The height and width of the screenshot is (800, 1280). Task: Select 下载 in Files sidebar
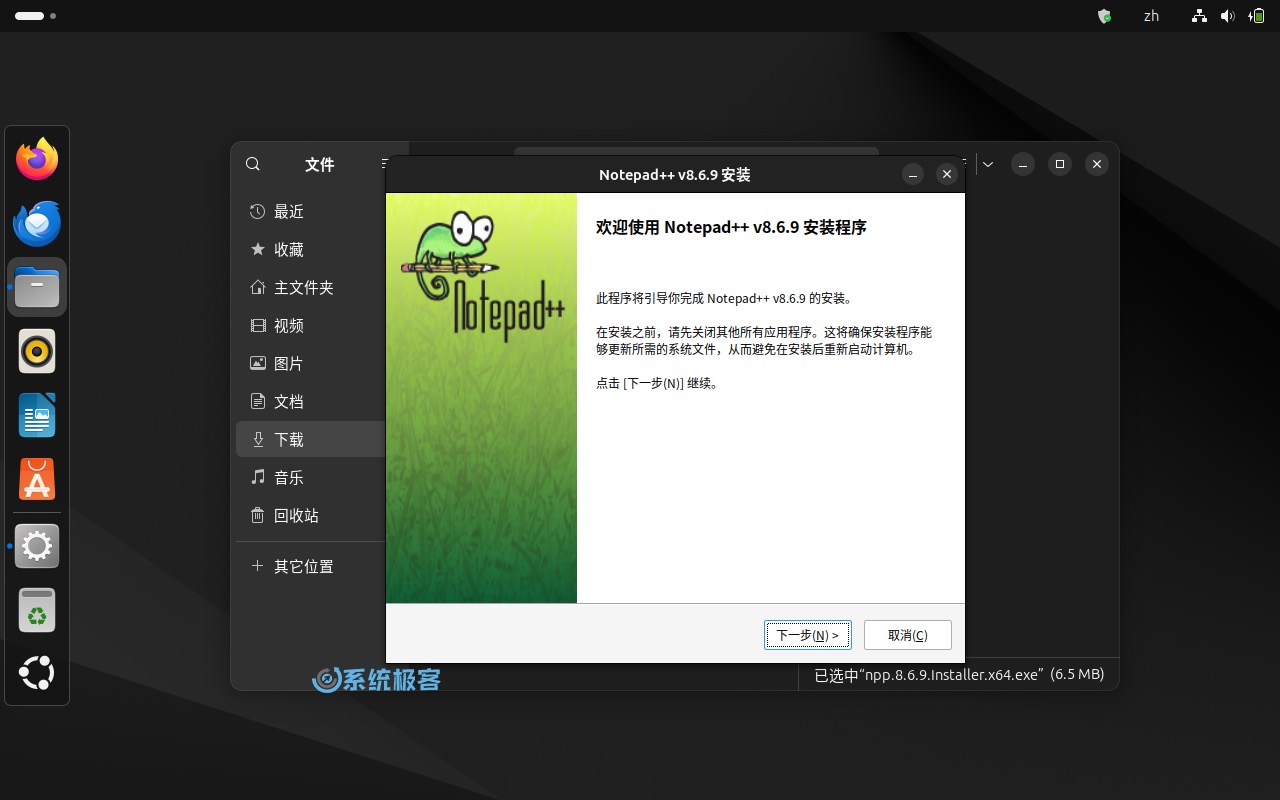pyautogui.click(x=310, y=439)
